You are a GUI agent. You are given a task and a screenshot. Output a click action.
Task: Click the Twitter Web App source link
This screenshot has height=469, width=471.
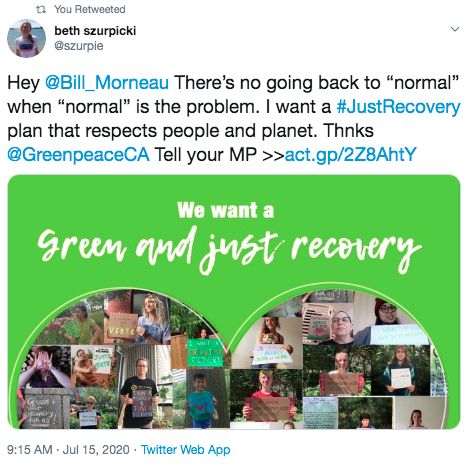pyautogui.click(x=185, y=450)
